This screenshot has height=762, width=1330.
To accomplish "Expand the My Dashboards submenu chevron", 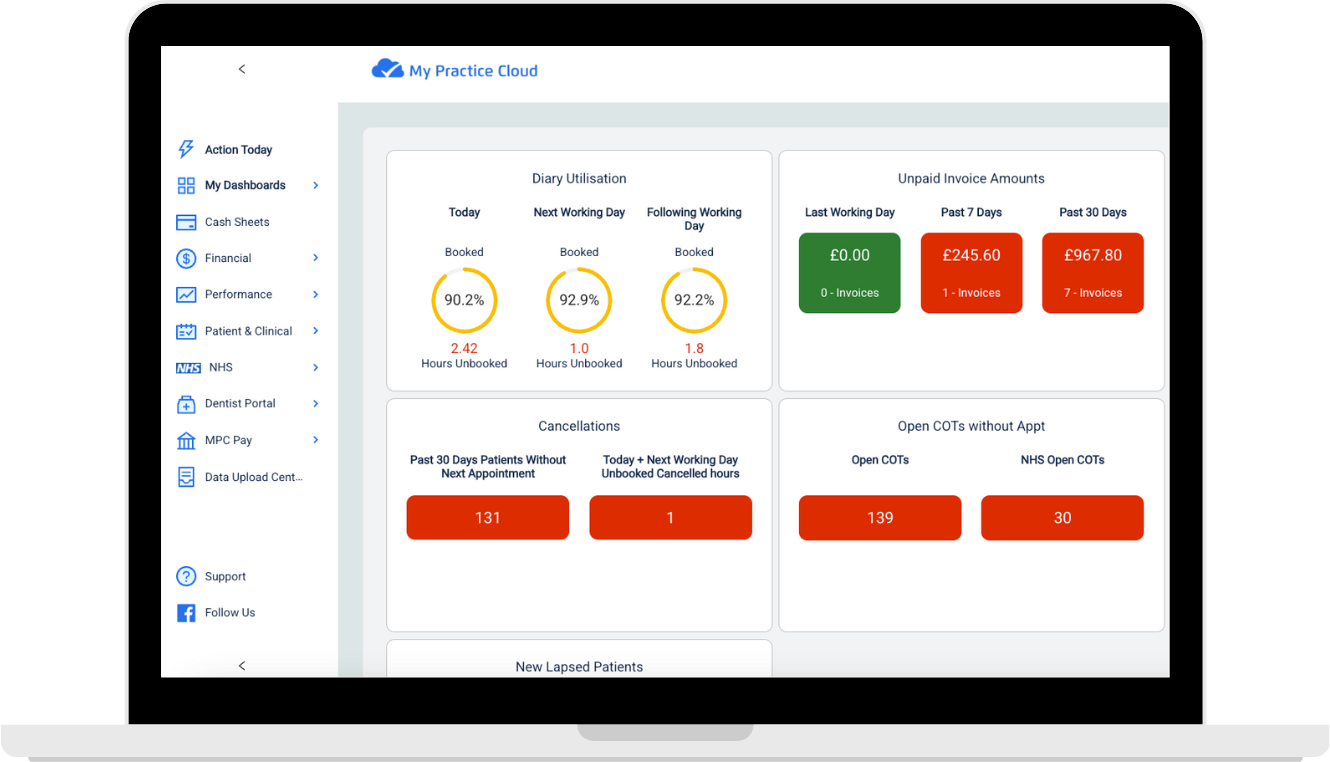I will (315, 185).
